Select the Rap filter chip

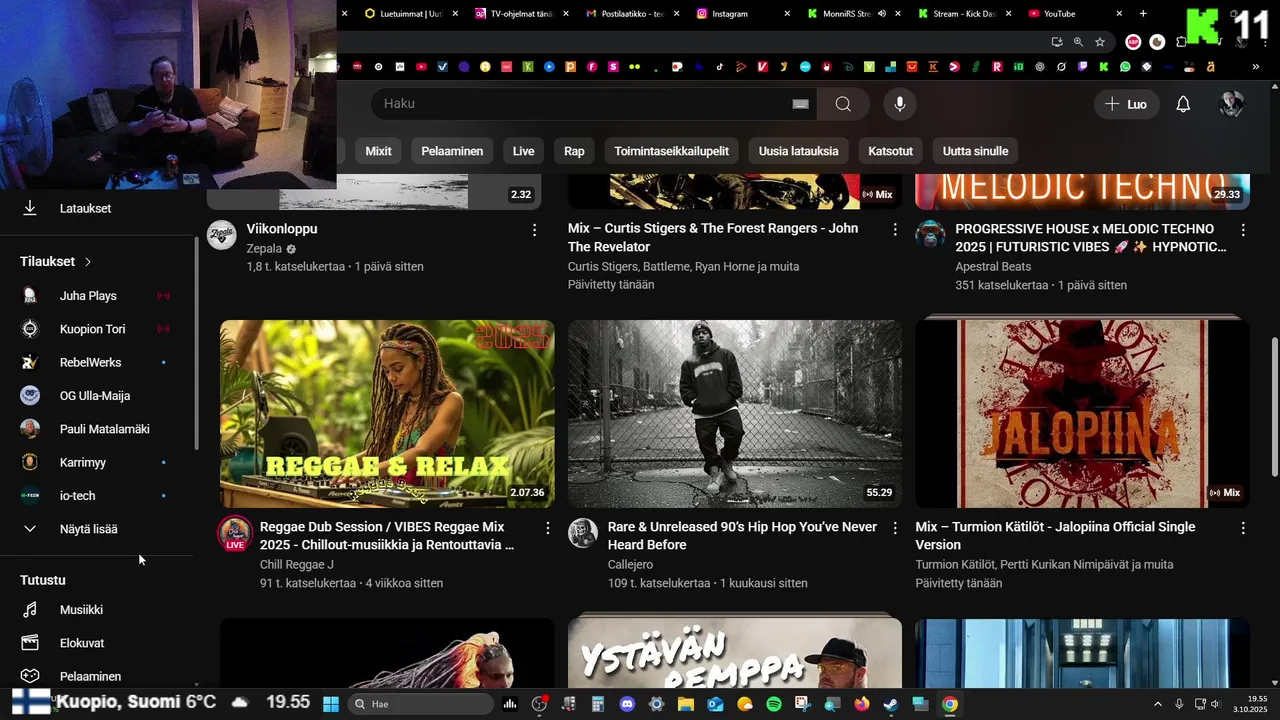(574, 151)
